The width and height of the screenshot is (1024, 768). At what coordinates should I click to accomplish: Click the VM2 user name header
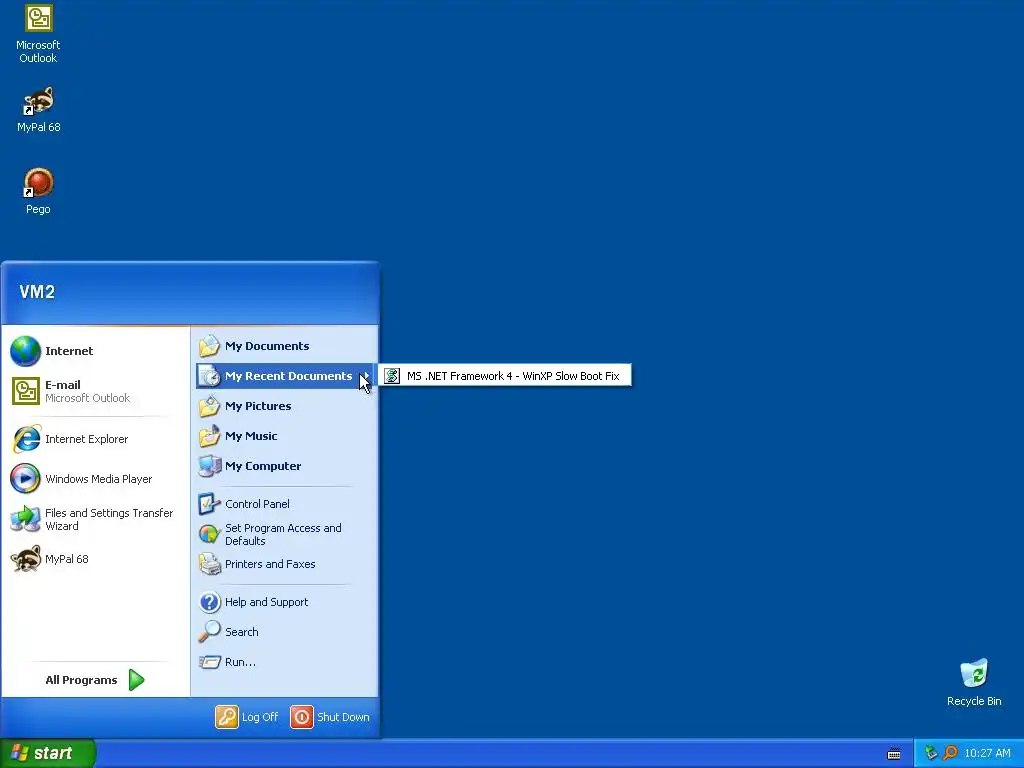tap(37, 291)
